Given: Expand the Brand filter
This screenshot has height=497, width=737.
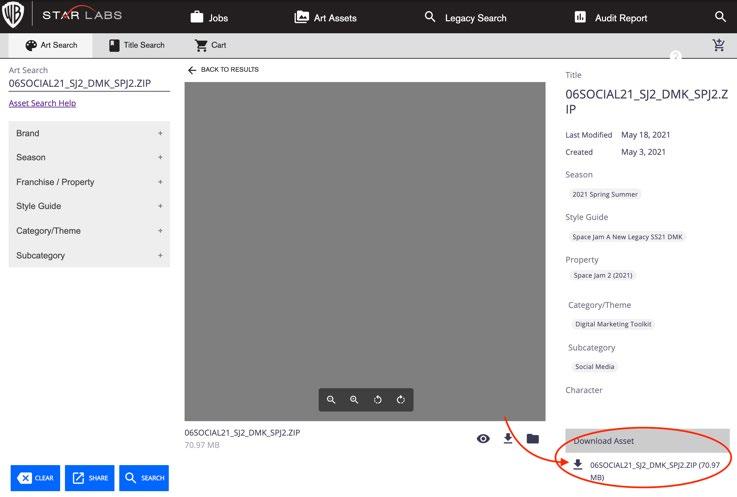Looking at the screenshot, I should click(x=89, y=133).
